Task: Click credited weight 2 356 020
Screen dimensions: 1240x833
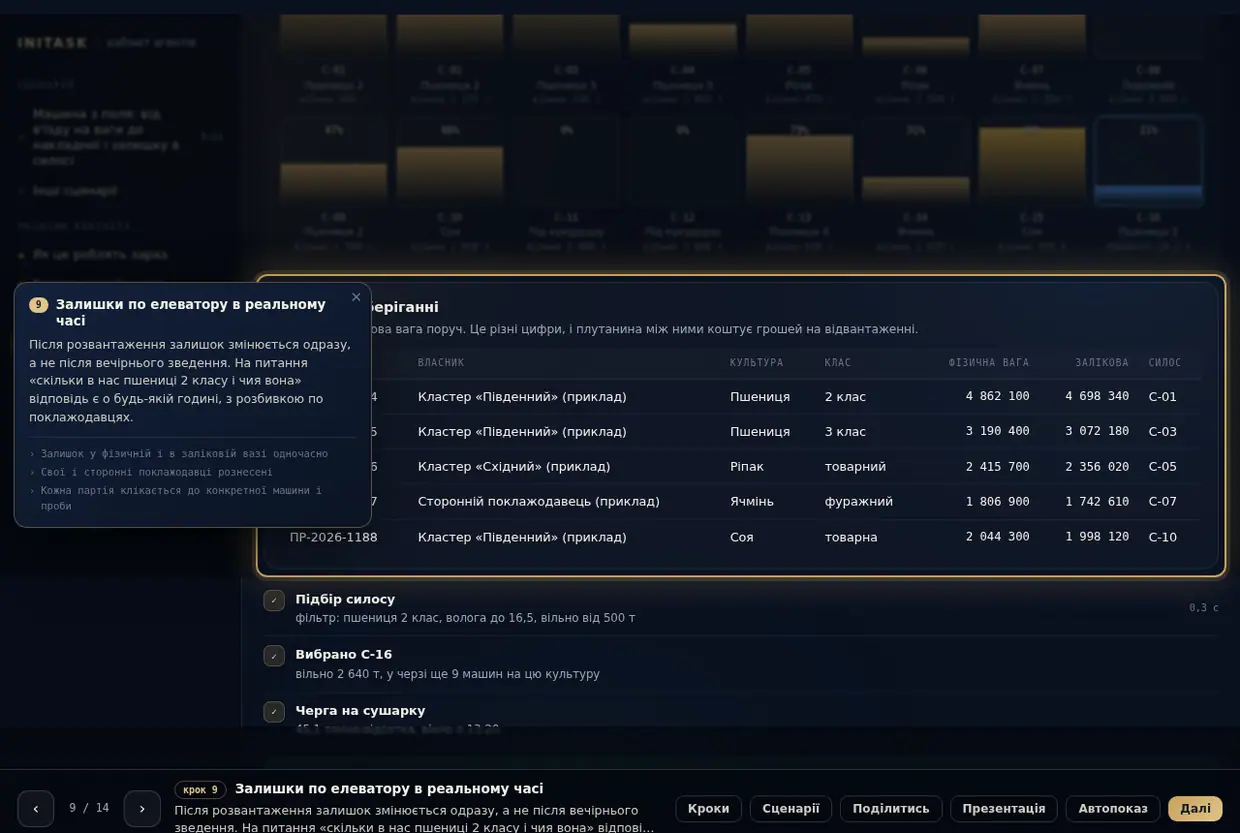Action: pos(1097,467)
